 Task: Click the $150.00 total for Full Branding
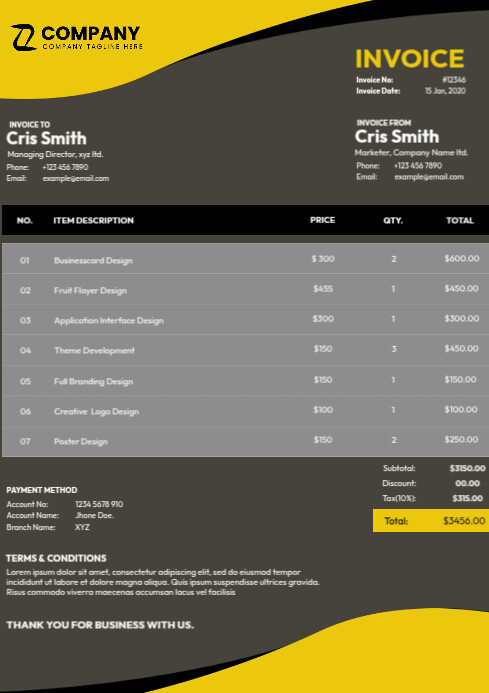(460, 380)
